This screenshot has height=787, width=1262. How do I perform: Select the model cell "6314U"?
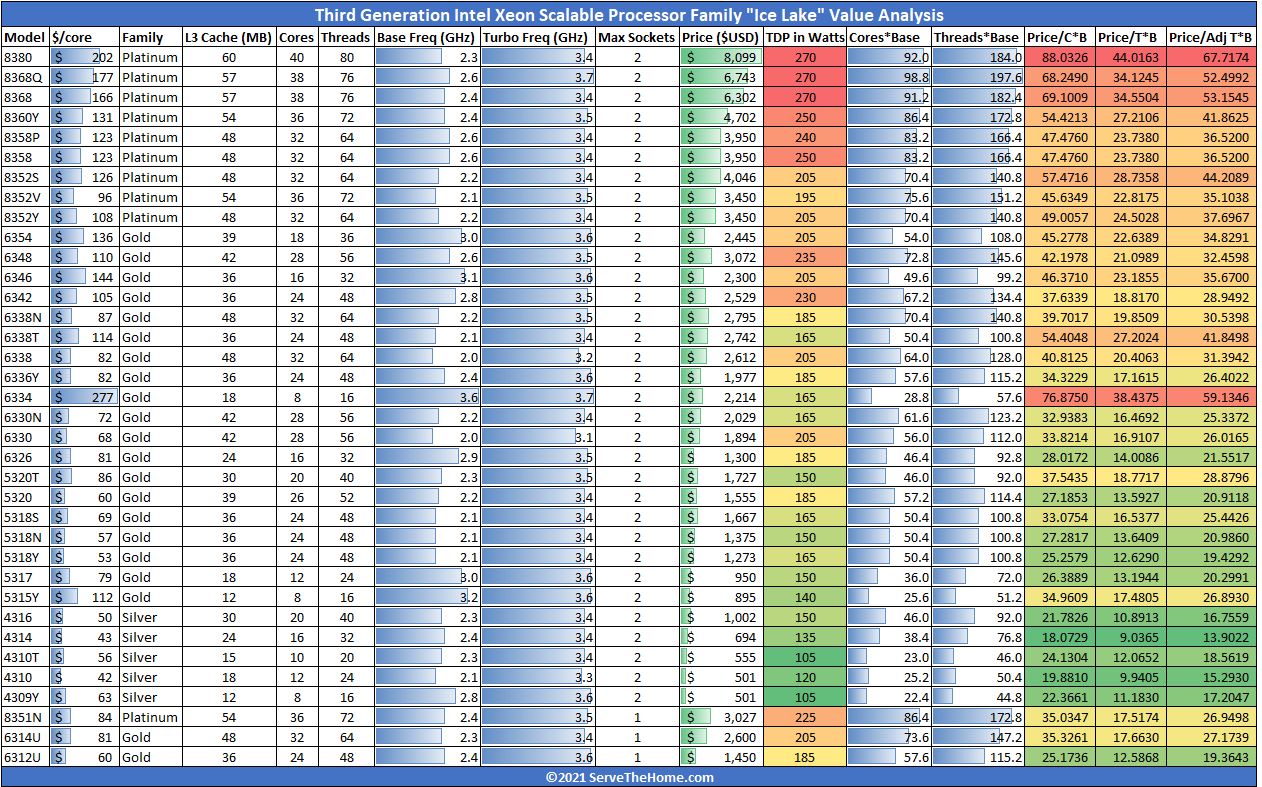coord(26,737)
